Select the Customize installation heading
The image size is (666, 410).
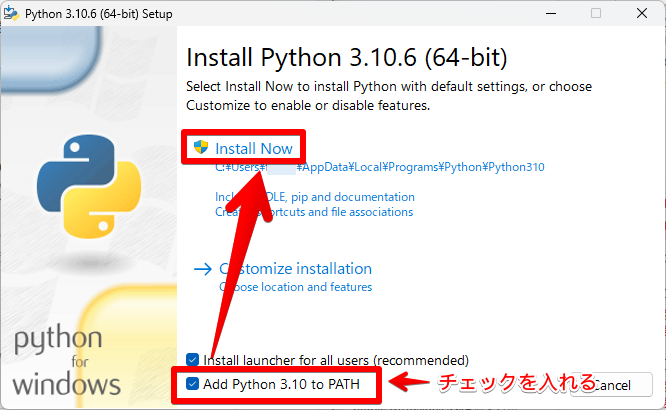point(295,269)
